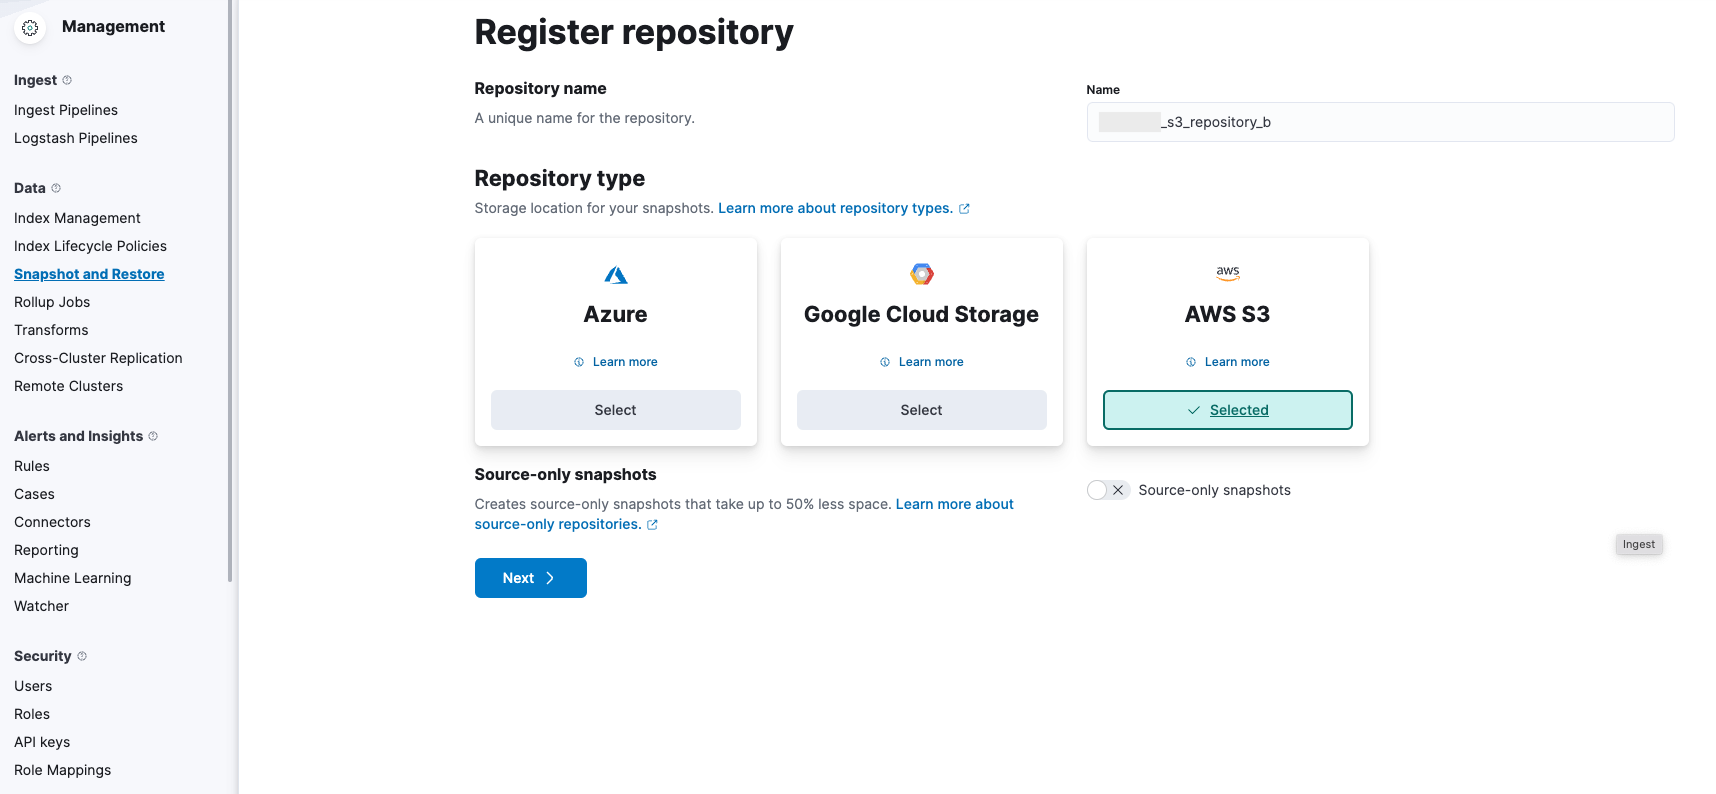Open Rules under Alerts and Insights
Screen dimensions: 1716x794
(32, 466)
